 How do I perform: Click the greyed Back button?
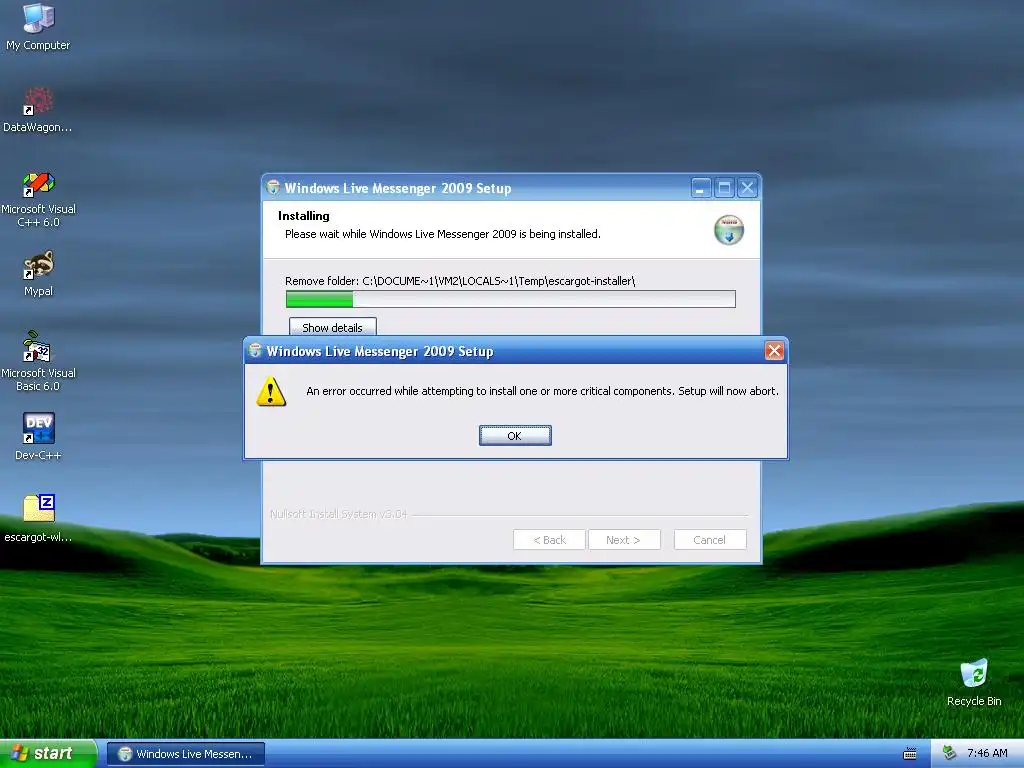[x=549, y=539]
